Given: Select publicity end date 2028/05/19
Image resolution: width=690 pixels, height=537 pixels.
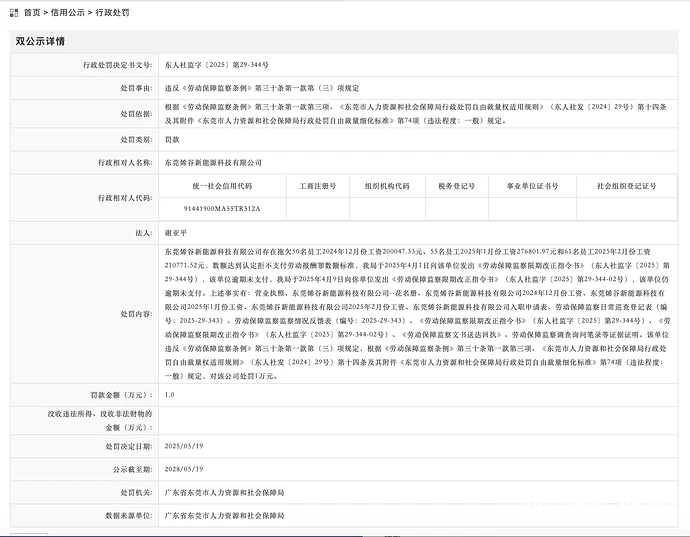Looking at the screenshot, I should pyautogui.click(x=184, y=469).
